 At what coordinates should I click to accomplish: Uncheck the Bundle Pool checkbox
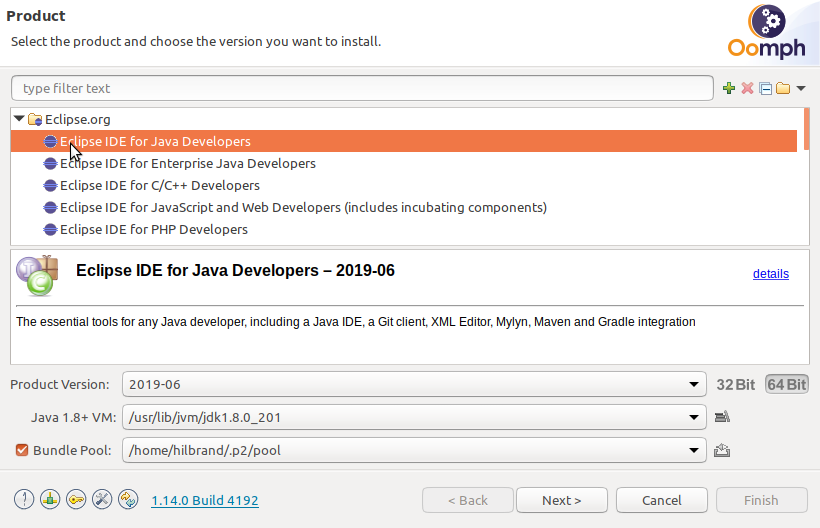(x=21, y=450)
